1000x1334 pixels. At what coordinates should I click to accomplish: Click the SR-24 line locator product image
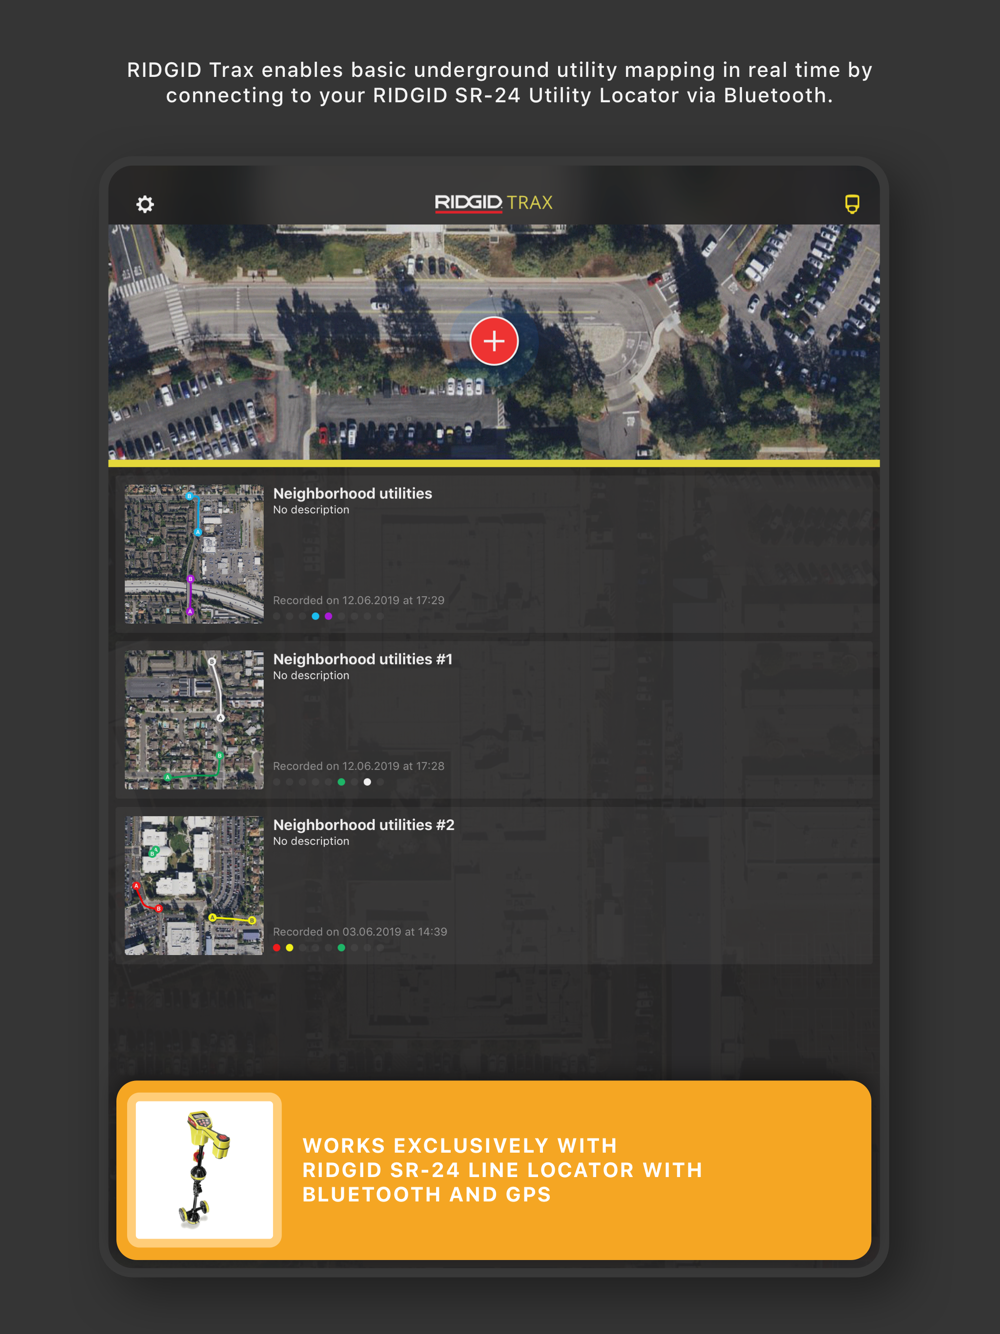[205, 1170]
